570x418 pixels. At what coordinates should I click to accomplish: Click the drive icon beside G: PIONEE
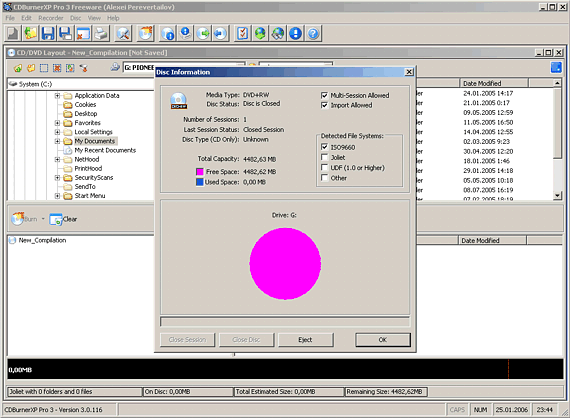(115, 67)
